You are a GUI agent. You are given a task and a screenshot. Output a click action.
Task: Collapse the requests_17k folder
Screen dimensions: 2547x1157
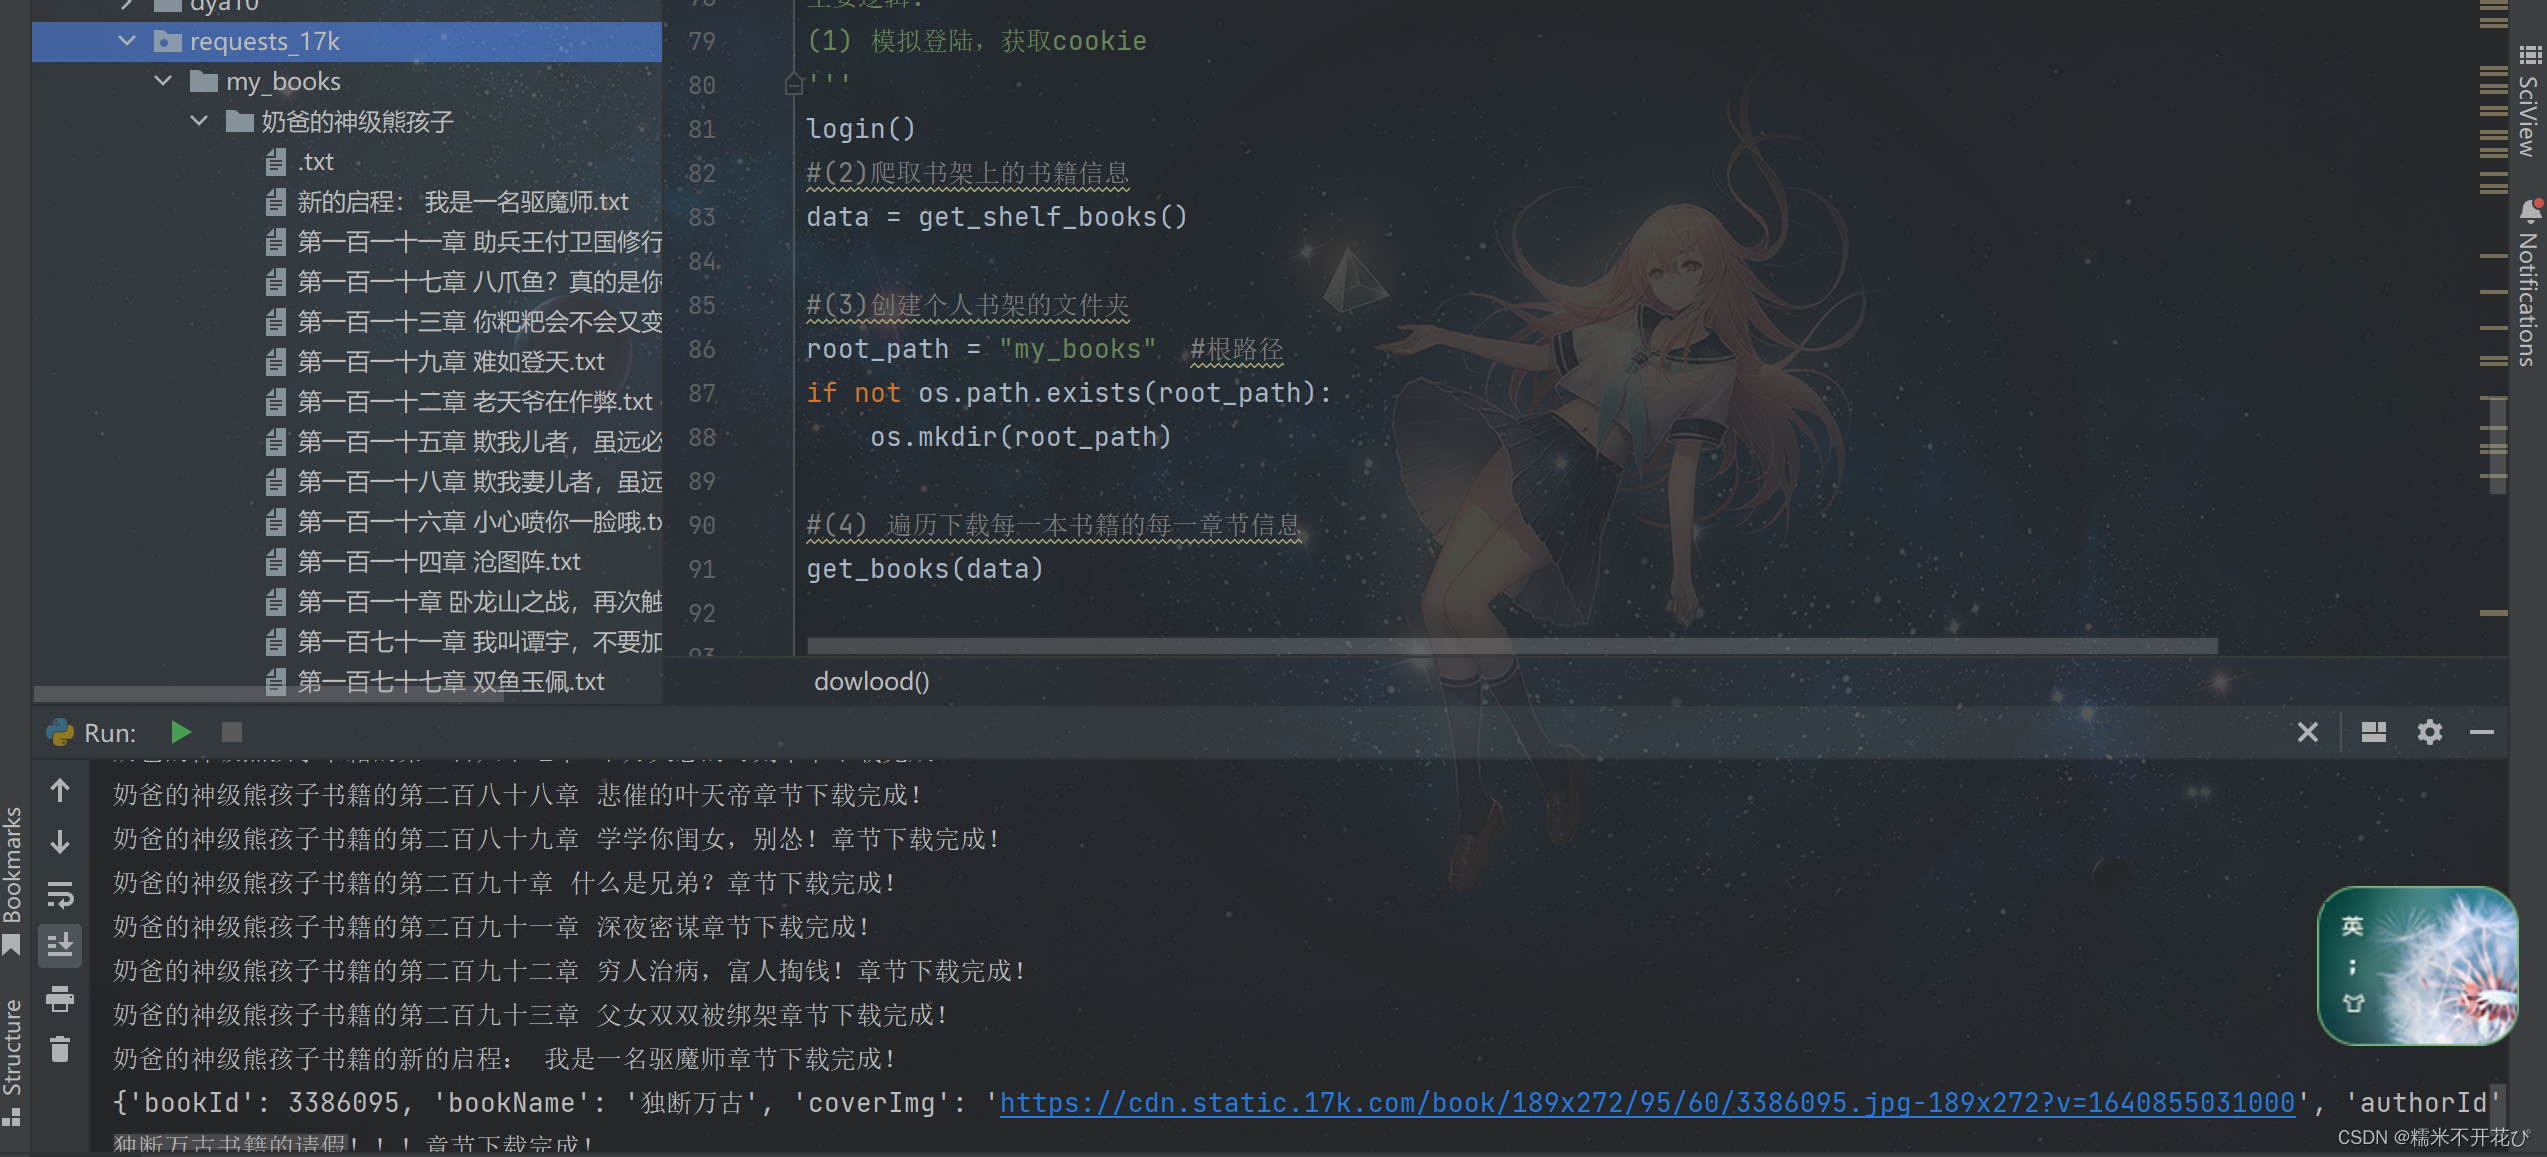127,41
